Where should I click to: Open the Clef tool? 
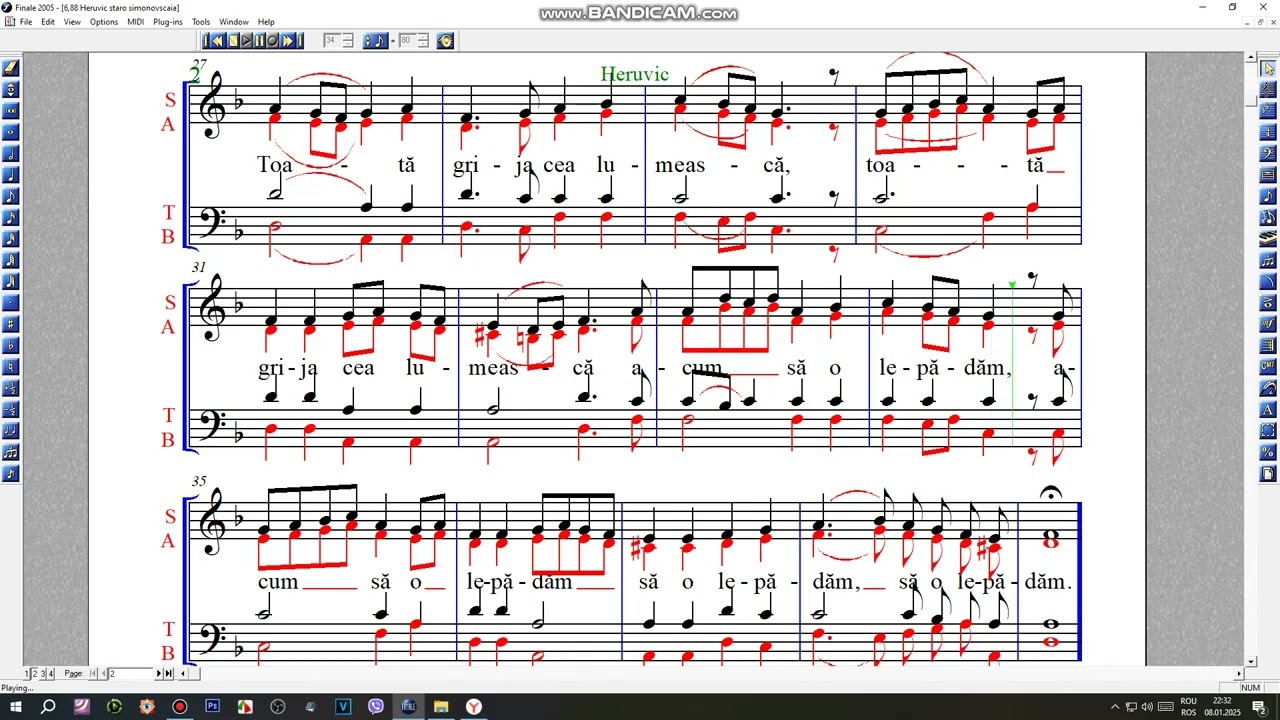[1268, 153]
